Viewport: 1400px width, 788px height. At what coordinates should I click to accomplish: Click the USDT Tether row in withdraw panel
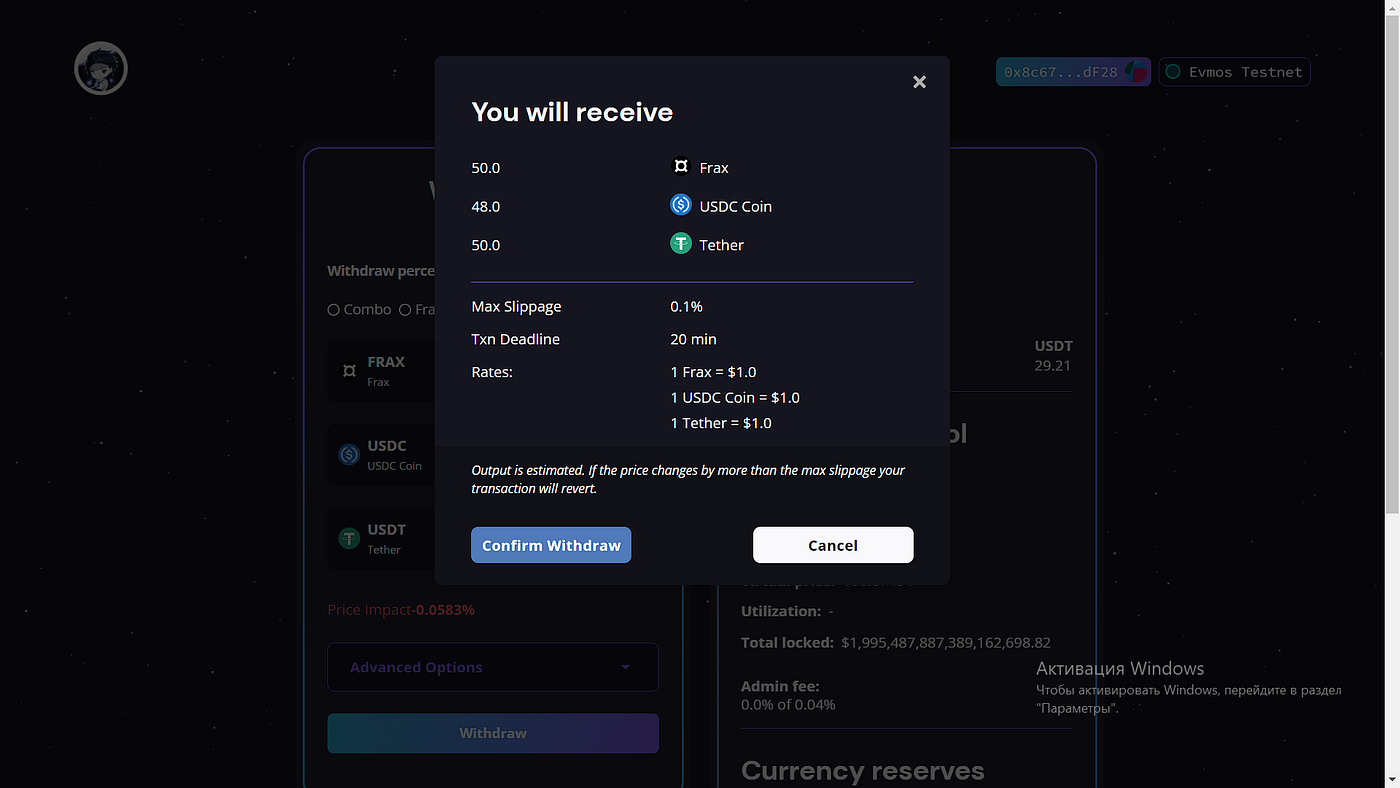[x=381, y=538]
